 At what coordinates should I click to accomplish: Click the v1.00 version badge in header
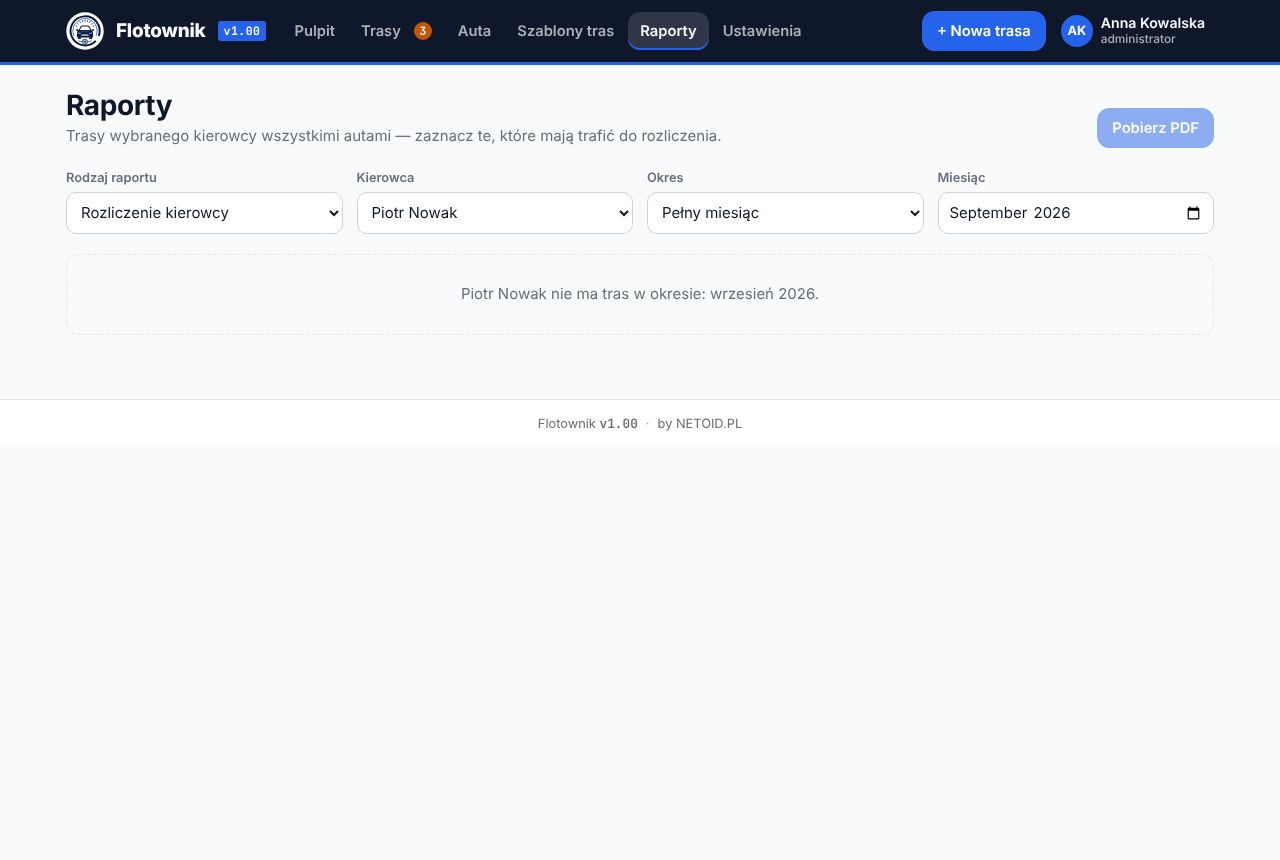pyautogui.click(x=242, y=31)
